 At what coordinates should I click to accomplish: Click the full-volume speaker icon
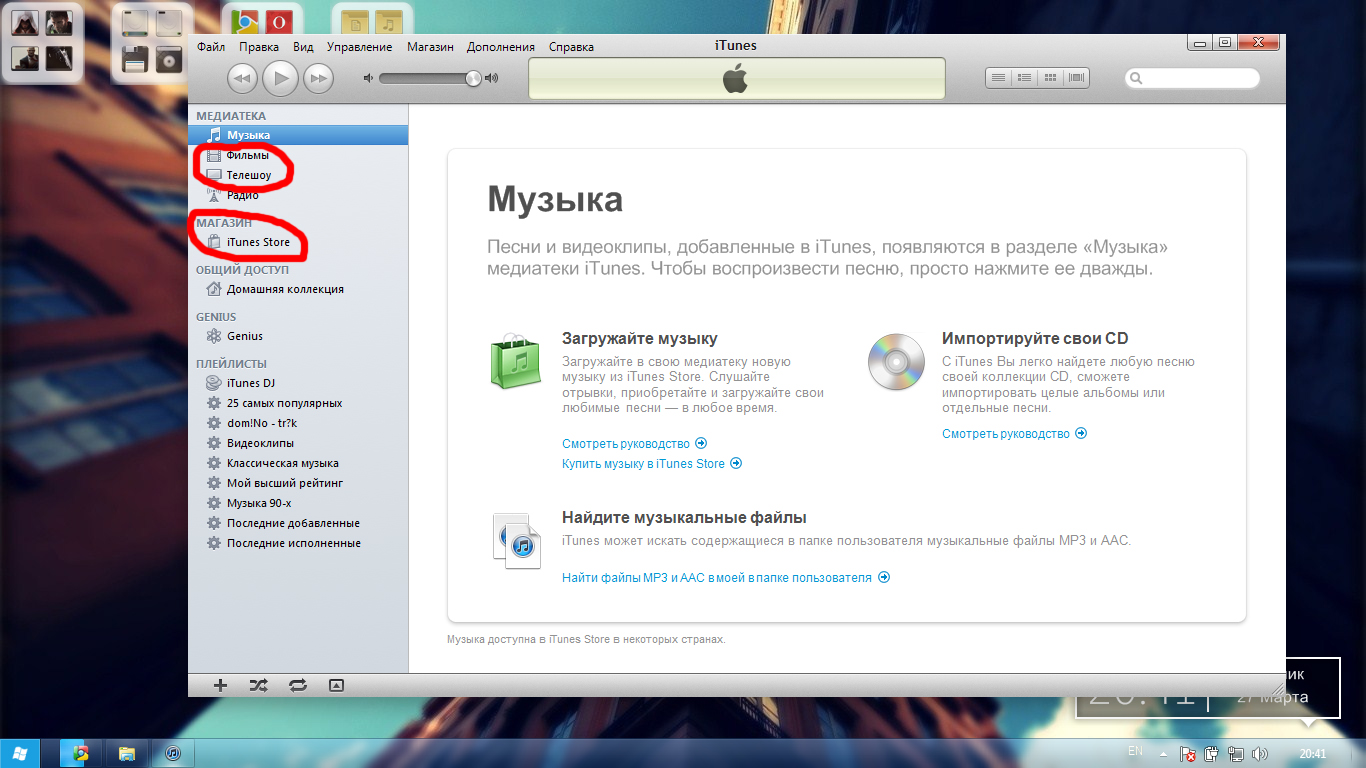pyautogui.click(x=491, y=78)
